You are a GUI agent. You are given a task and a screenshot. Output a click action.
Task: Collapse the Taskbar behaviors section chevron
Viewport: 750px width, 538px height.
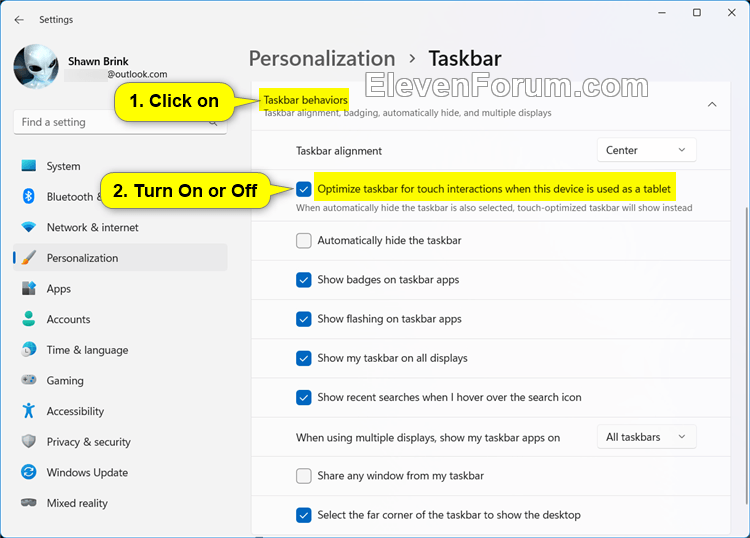coord(712,104)
